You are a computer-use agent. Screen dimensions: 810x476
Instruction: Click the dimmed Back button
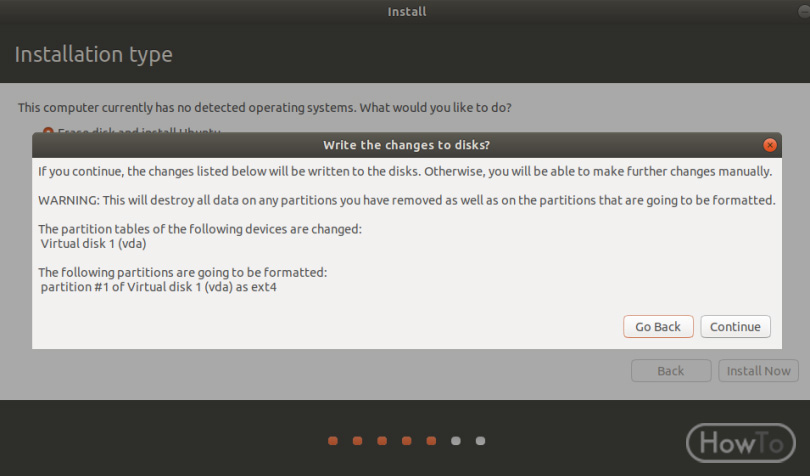(671, 371)
